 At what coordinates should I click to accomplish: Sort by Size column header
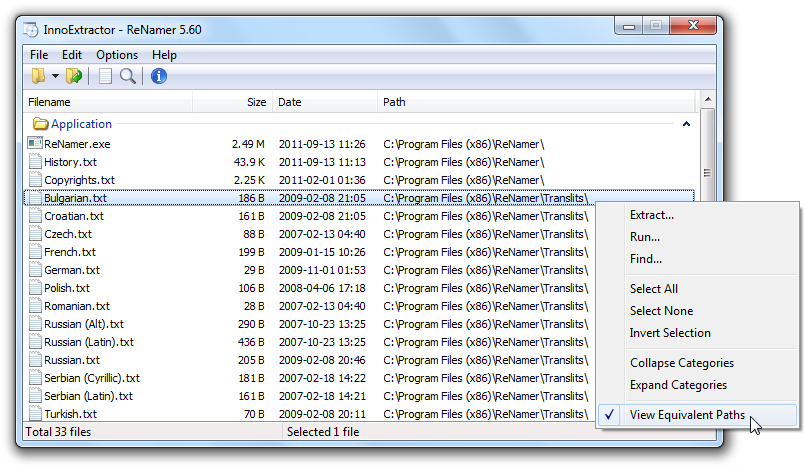(233, 102)
